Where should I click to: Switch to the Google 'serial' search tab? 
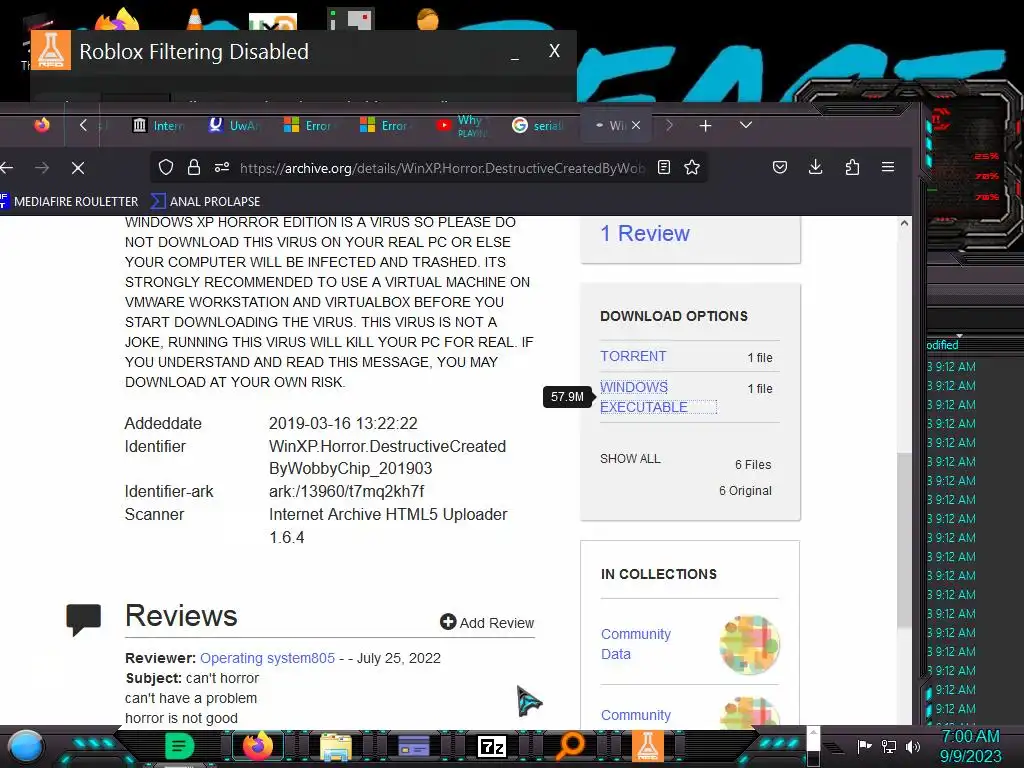[x=537, y=125]
